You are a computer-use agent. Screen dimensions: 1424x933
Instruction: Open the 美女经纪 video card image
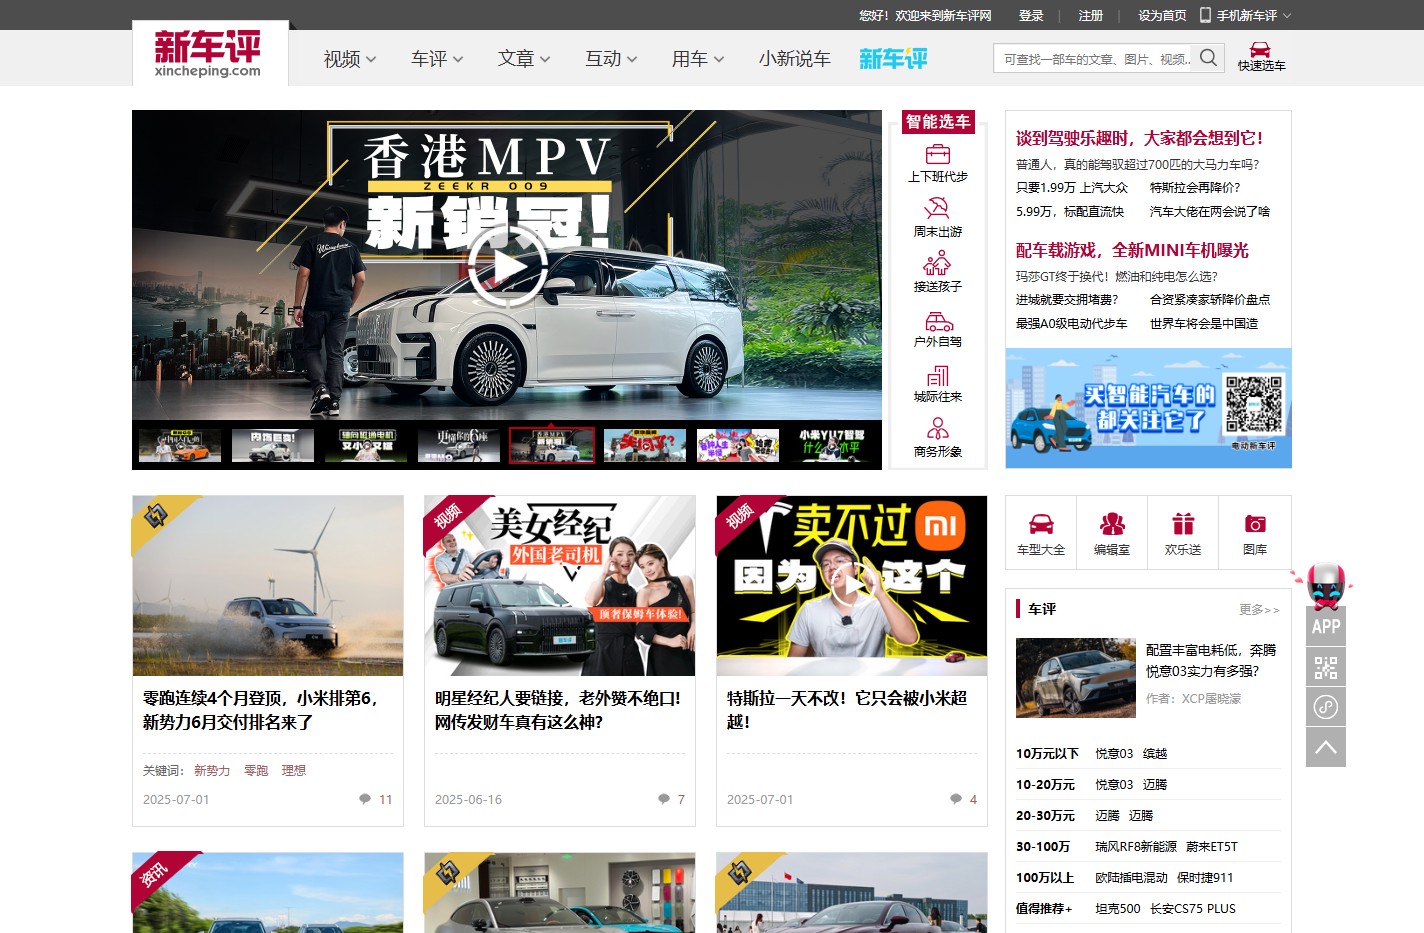point(560,586)
